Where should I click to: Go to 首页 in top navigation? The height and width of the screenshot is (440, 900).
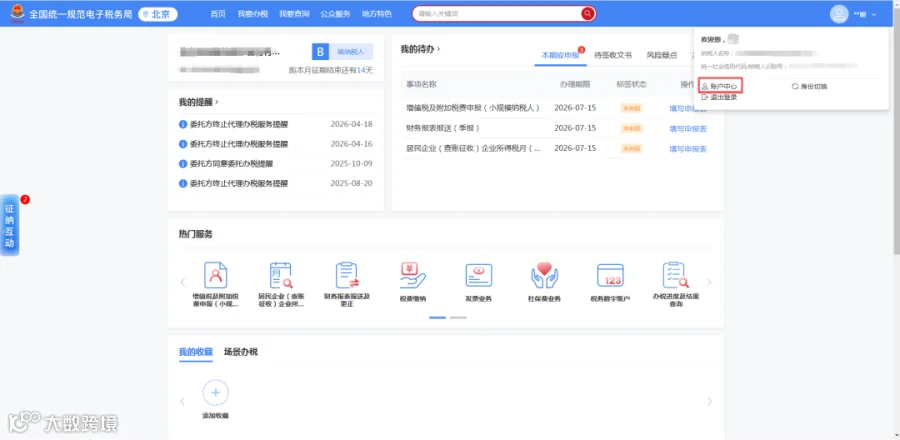coord(218,14)
